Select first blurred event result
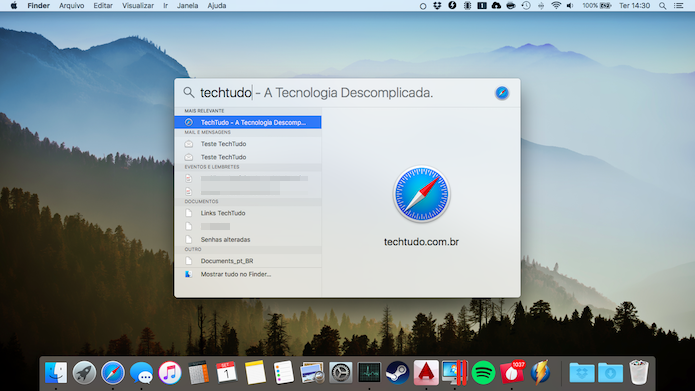This screenshot has height=391, width=695. (248, 178)
